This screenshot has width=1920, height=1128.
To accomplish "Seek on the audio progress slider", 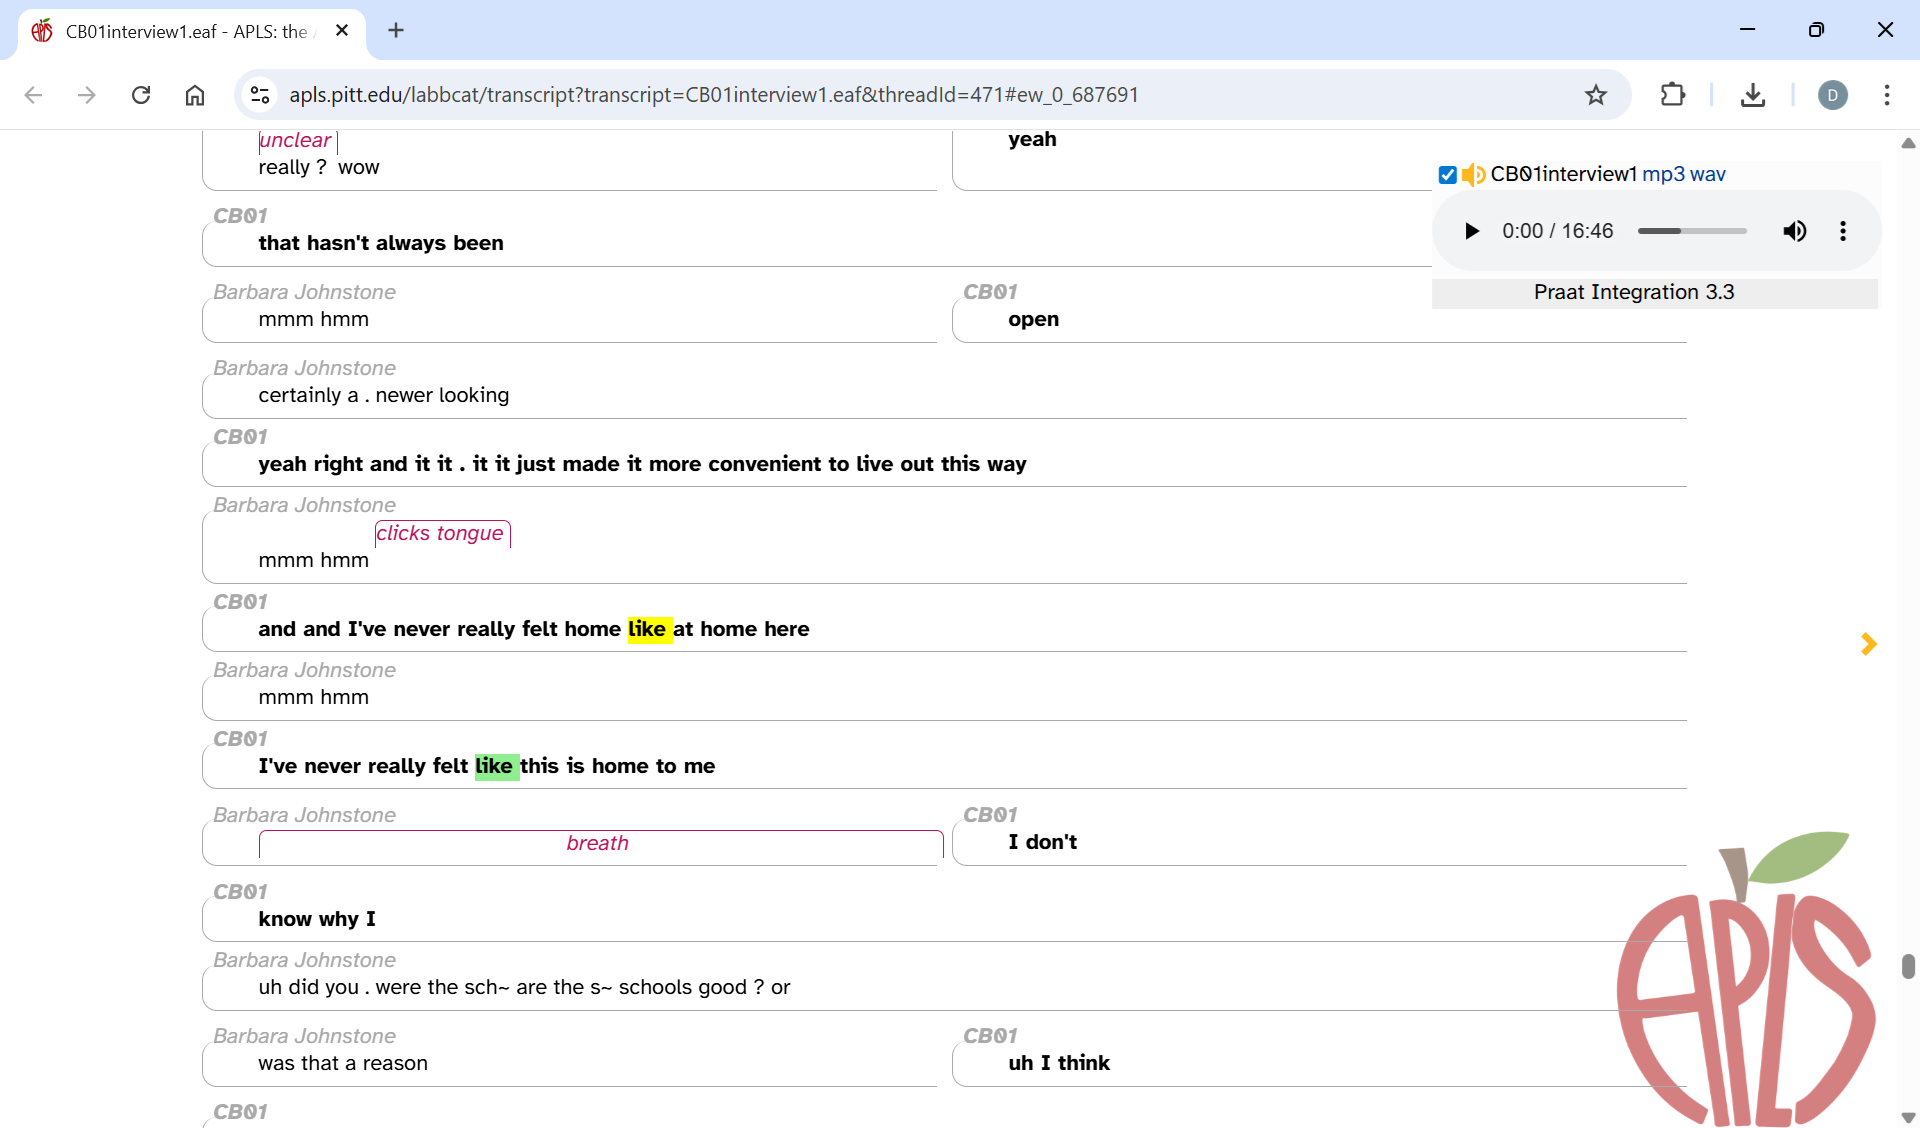I will coord(1692,231).
